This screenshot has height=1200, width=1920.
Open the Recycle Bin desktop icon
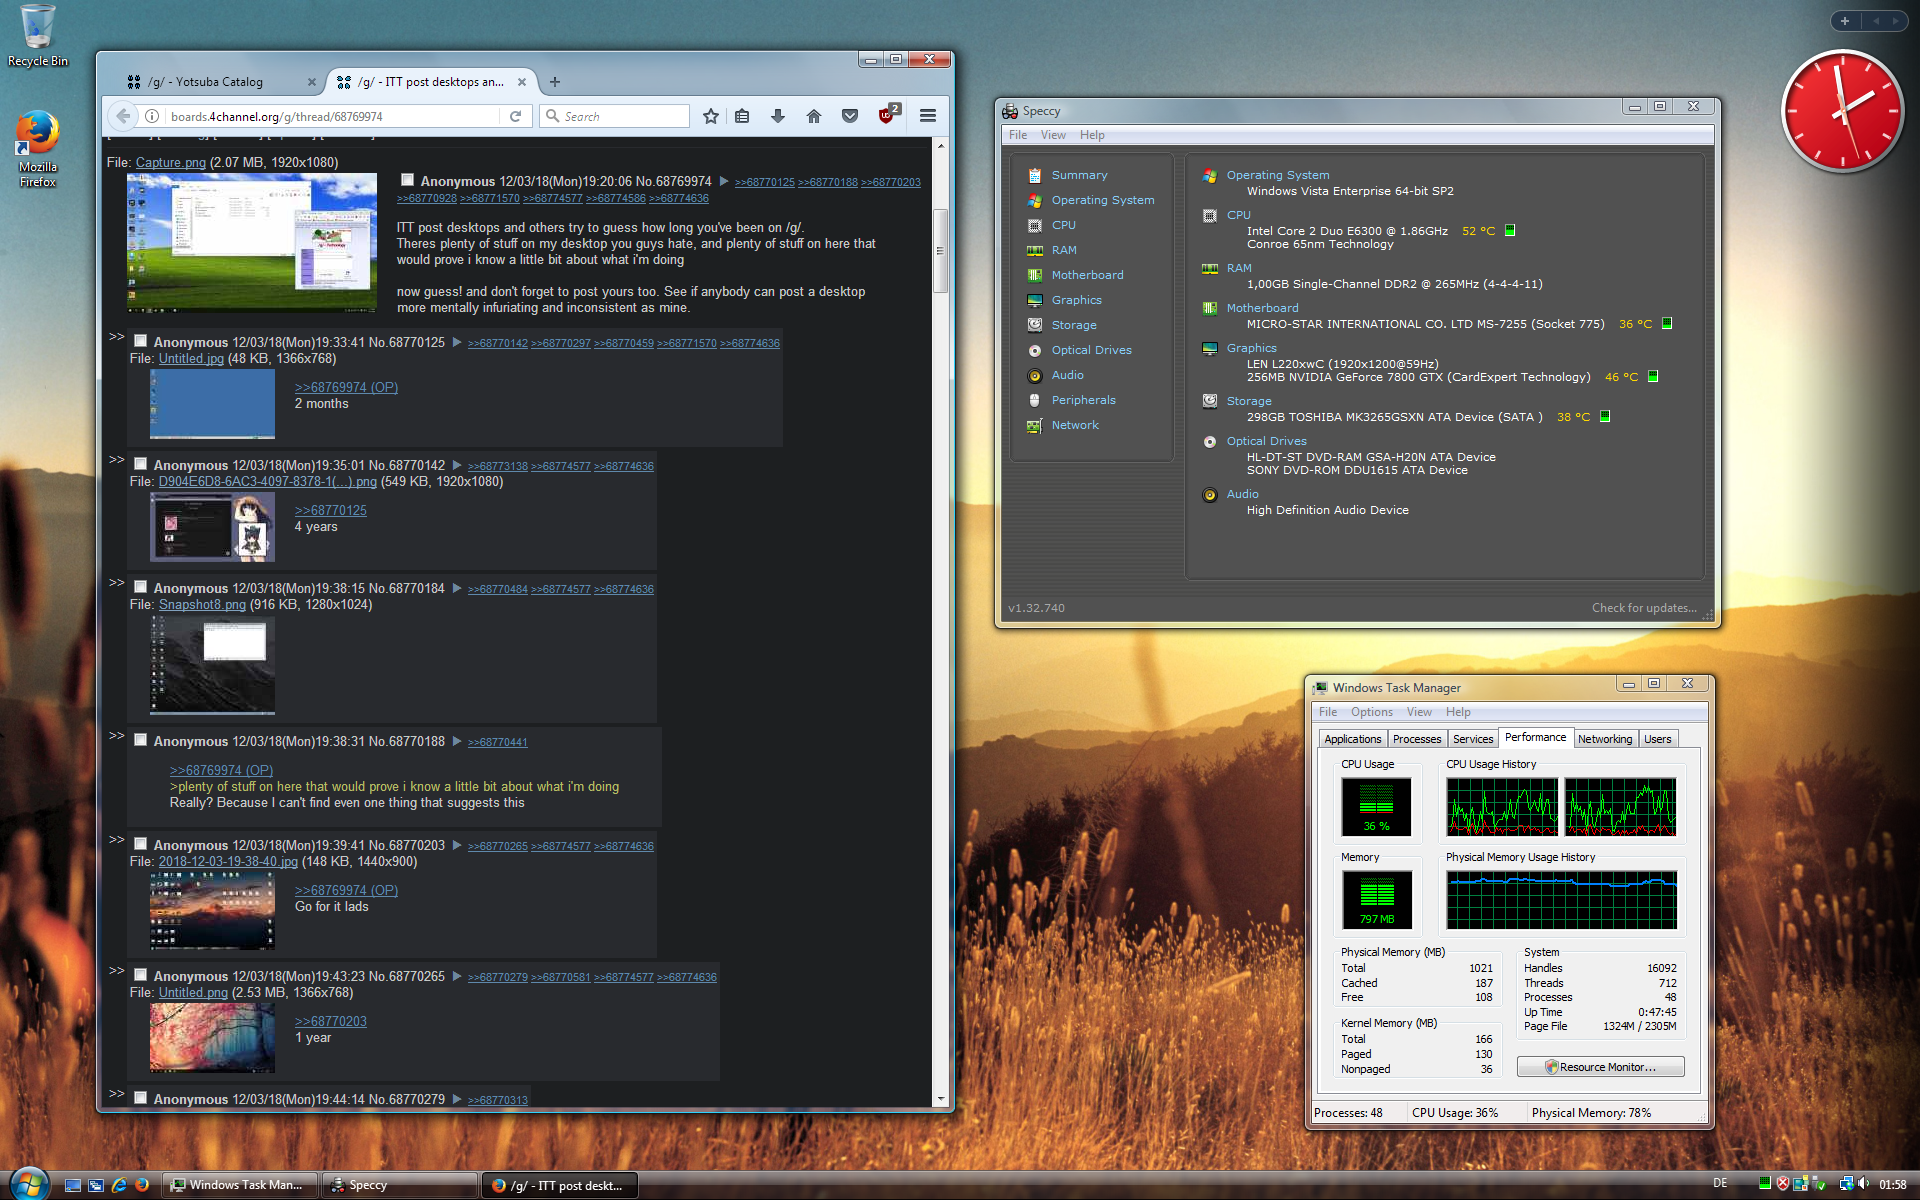point(38,36)
